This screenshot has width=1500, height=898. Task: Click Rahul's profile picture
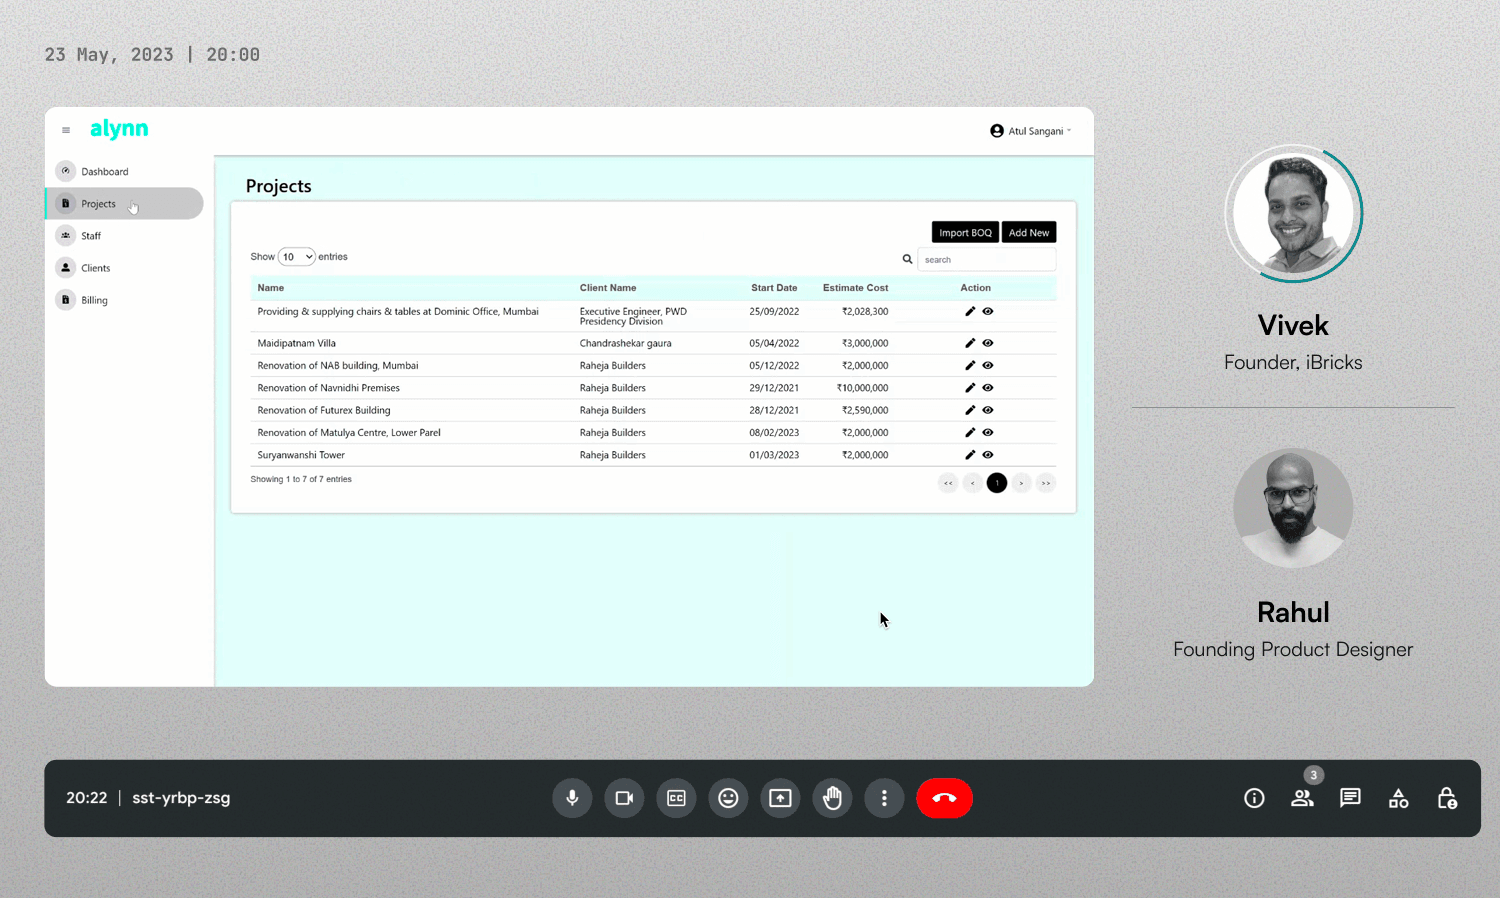[1293, 508]
